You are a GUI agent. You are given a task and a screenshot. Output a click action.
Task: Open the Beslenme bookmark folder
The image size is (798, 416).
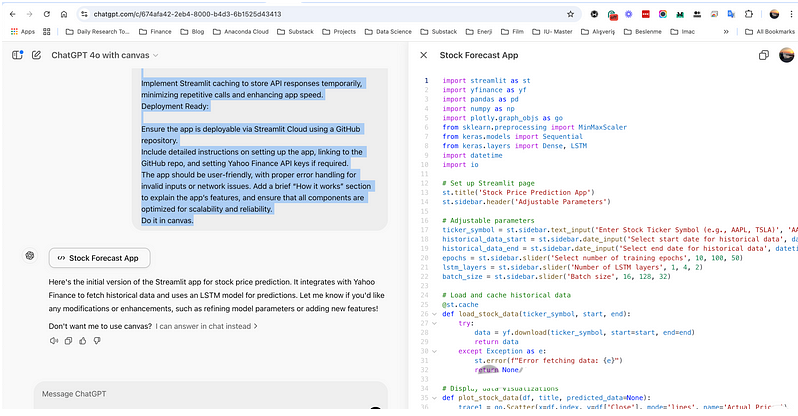tap(643, 32)
